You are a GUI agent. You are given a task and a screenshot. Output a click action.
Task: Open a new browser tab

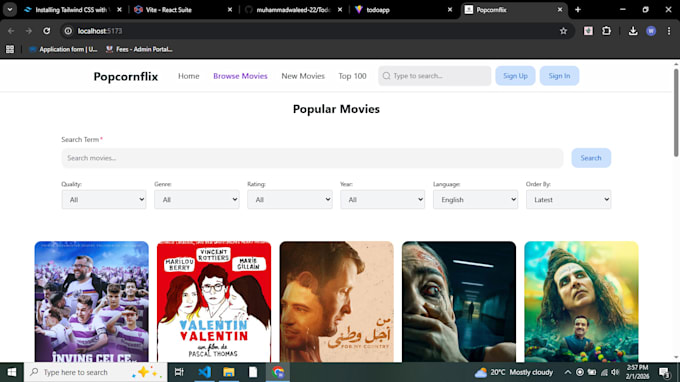(578, 10)
